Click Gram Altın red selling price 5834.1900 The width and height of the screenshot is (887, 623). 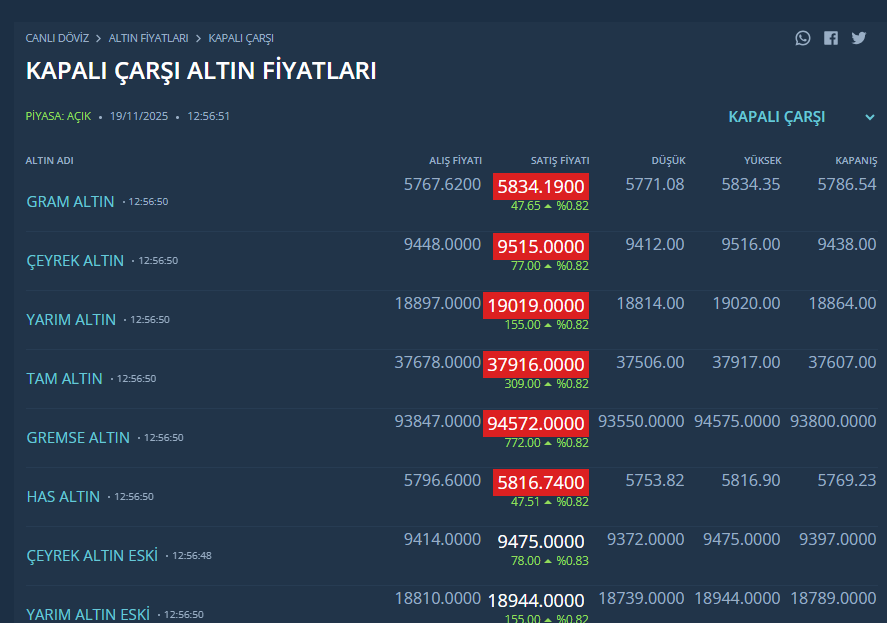point(540,187)
